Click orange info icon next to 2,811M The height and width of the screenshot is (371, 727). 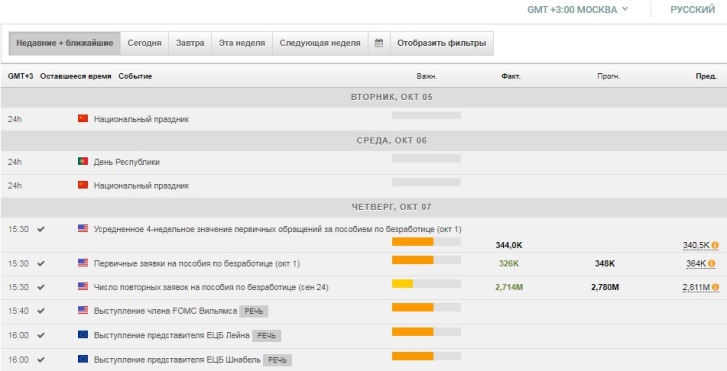[715, 288]
